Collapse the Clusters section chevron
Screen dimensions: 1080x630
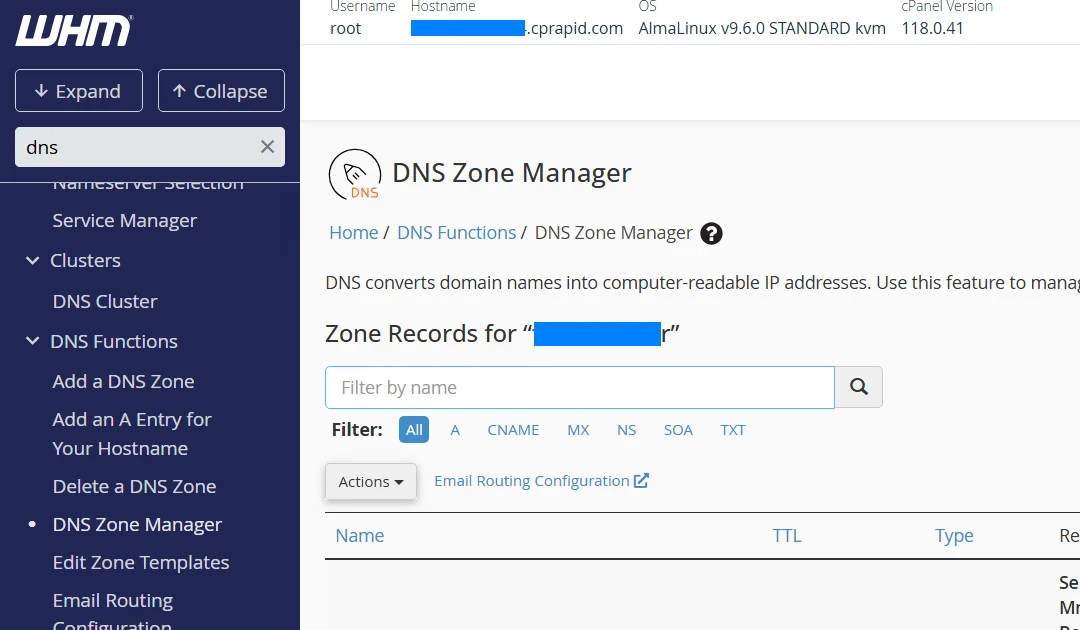point(32,260)
